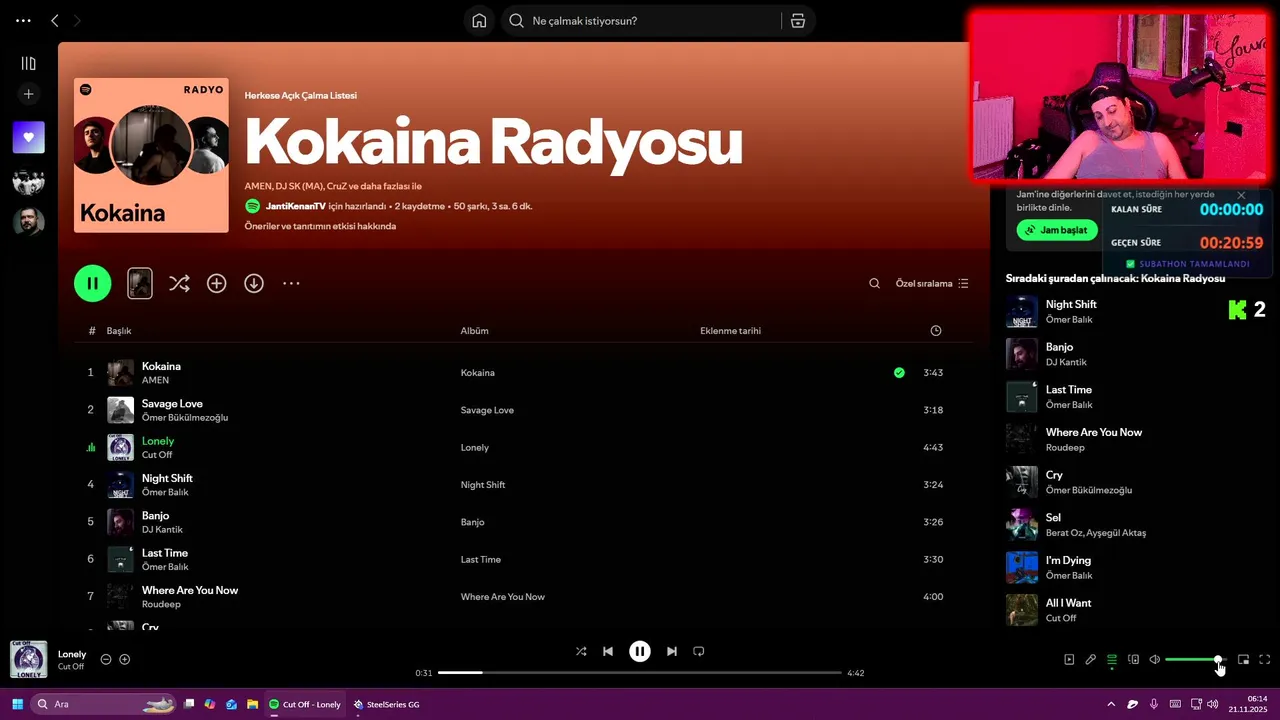Open the Kokaina radio cover art

[x=151, y=155]
